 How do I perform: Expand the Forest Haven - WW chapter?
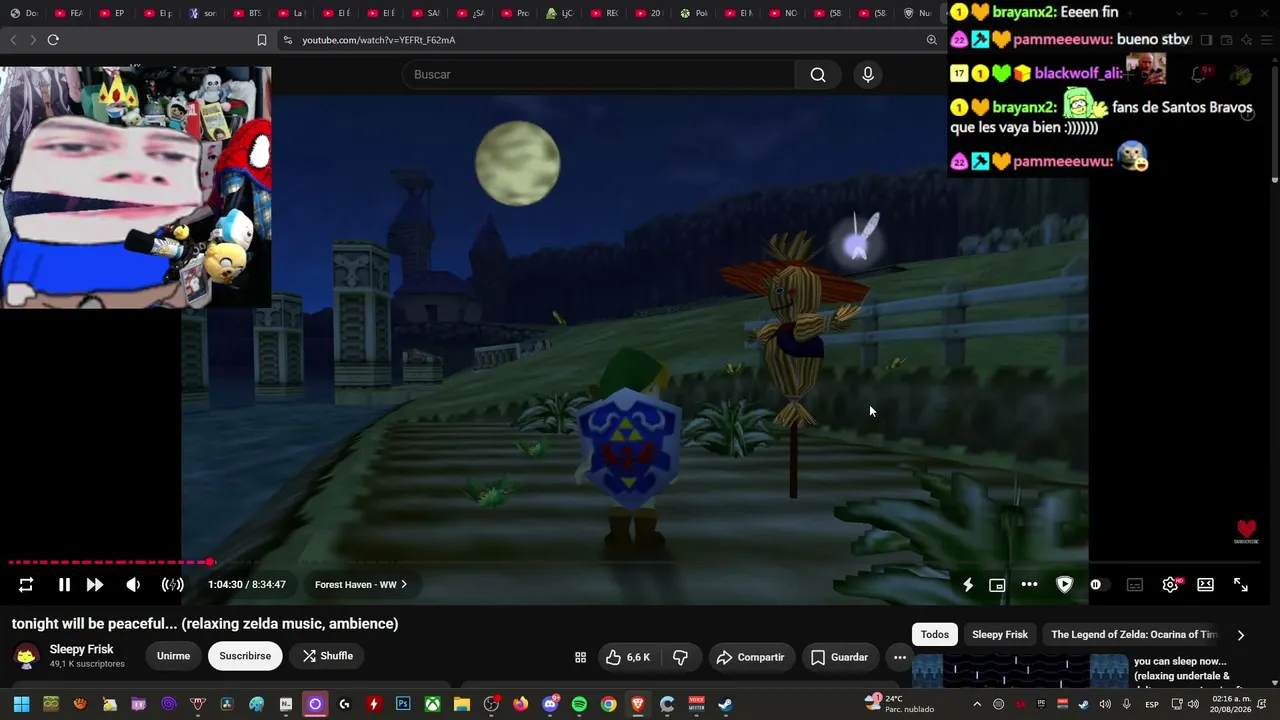coord(361,585)
